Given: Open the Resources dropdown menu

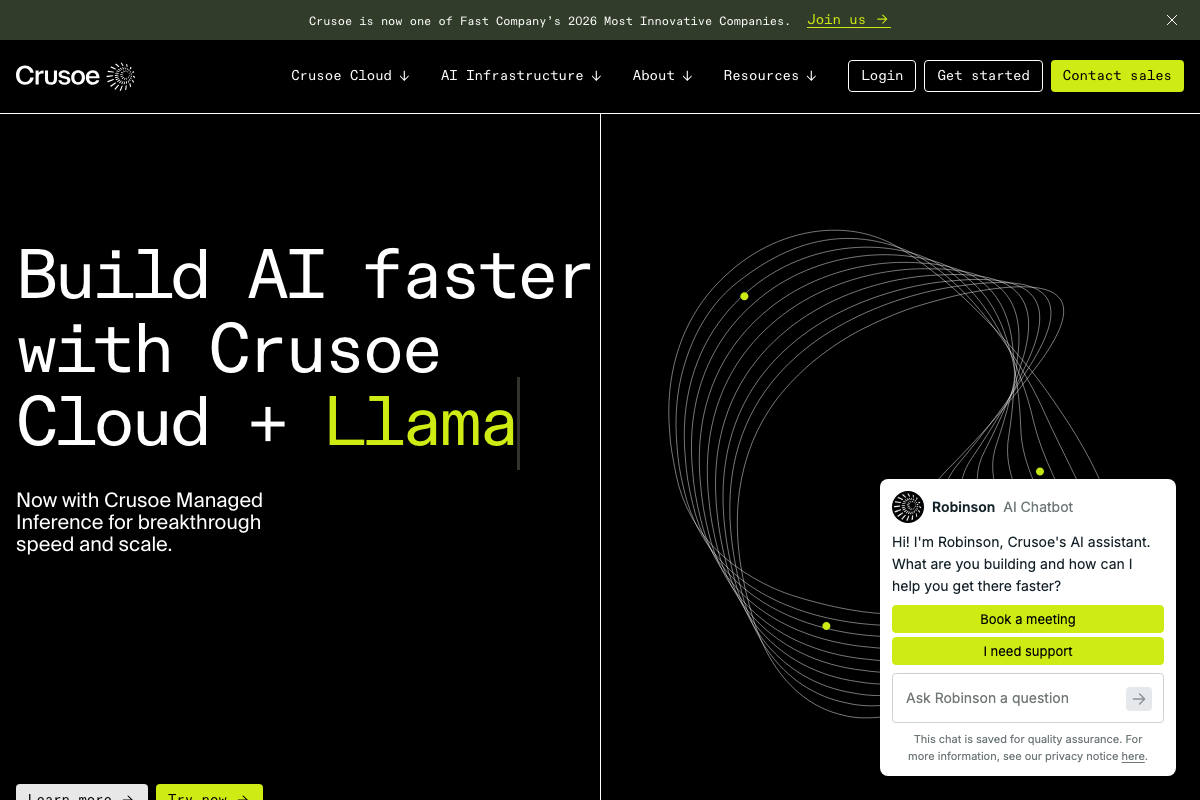Looking at the screenshot, I should (x=770, y=76).
